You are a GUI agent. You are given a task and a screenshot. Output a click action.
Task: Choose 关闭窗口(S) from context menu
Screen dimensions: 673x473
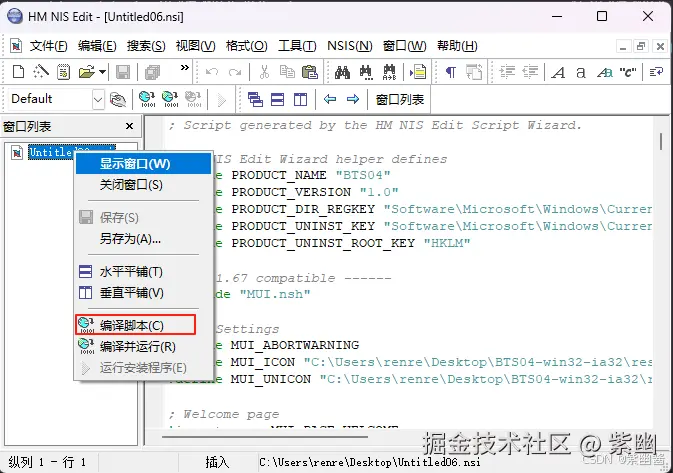143,185
